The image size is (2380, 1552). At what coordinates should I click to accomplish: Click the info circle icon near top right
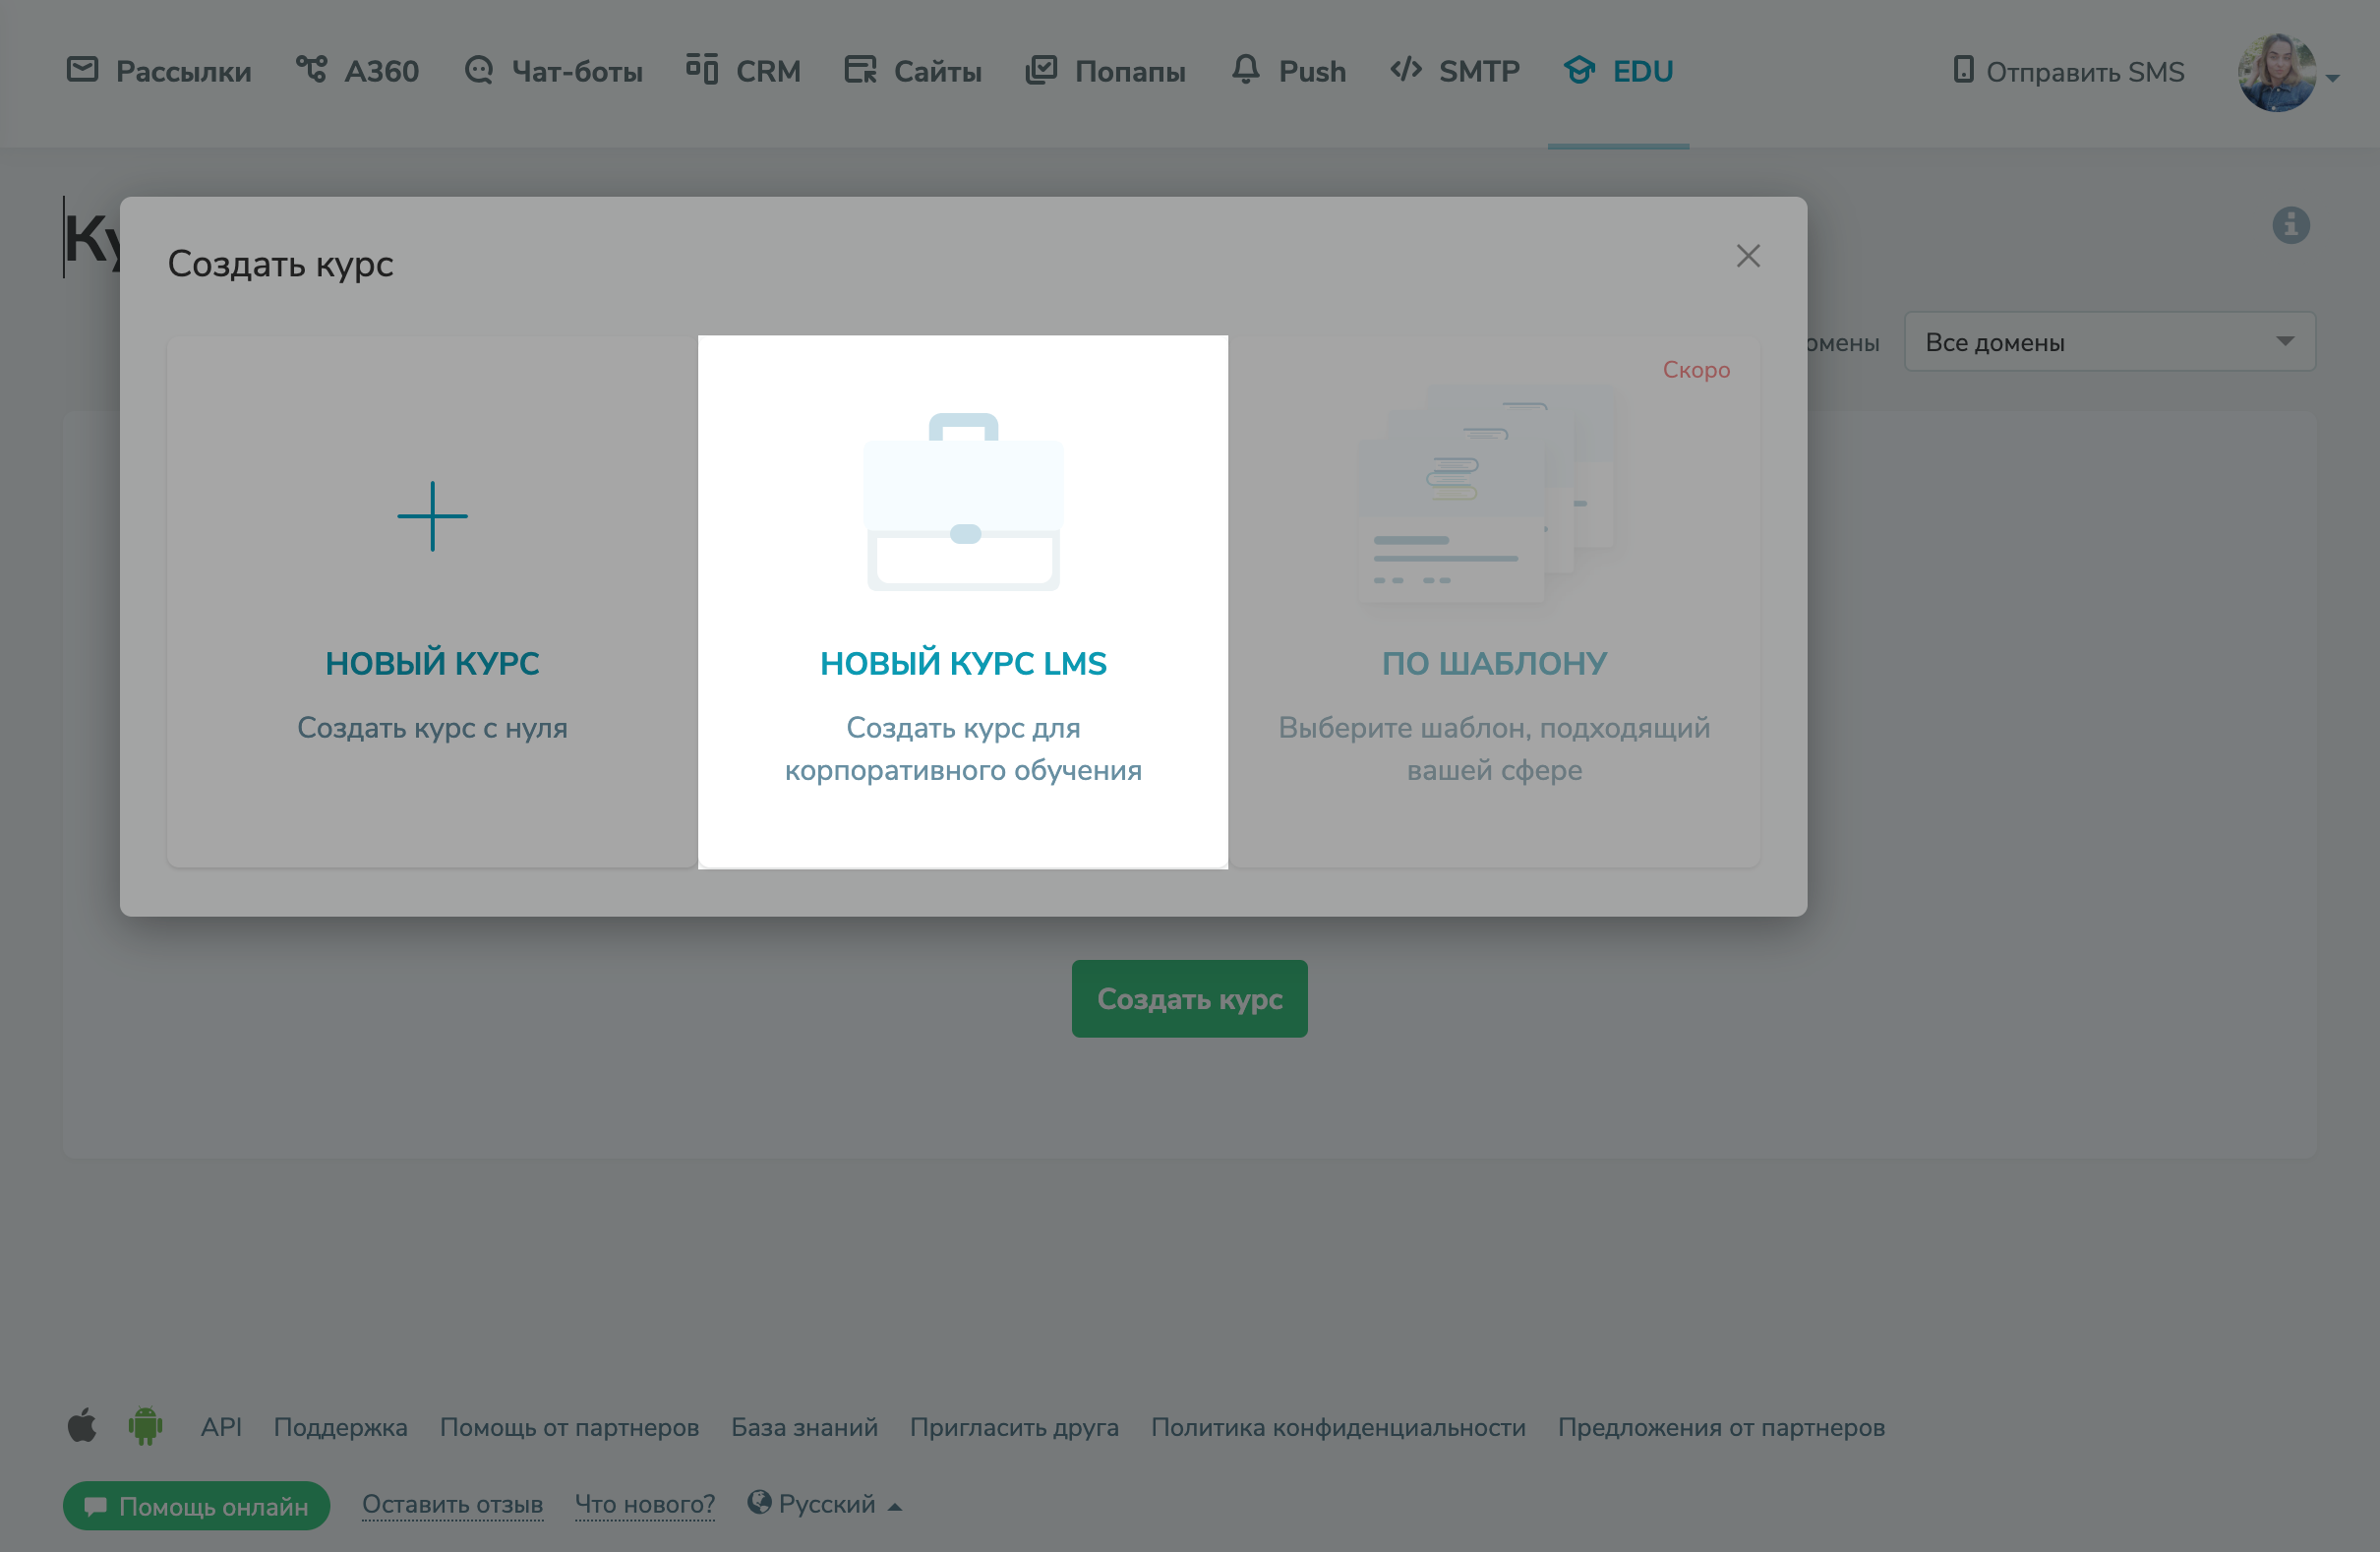[x=2291, y=225]
